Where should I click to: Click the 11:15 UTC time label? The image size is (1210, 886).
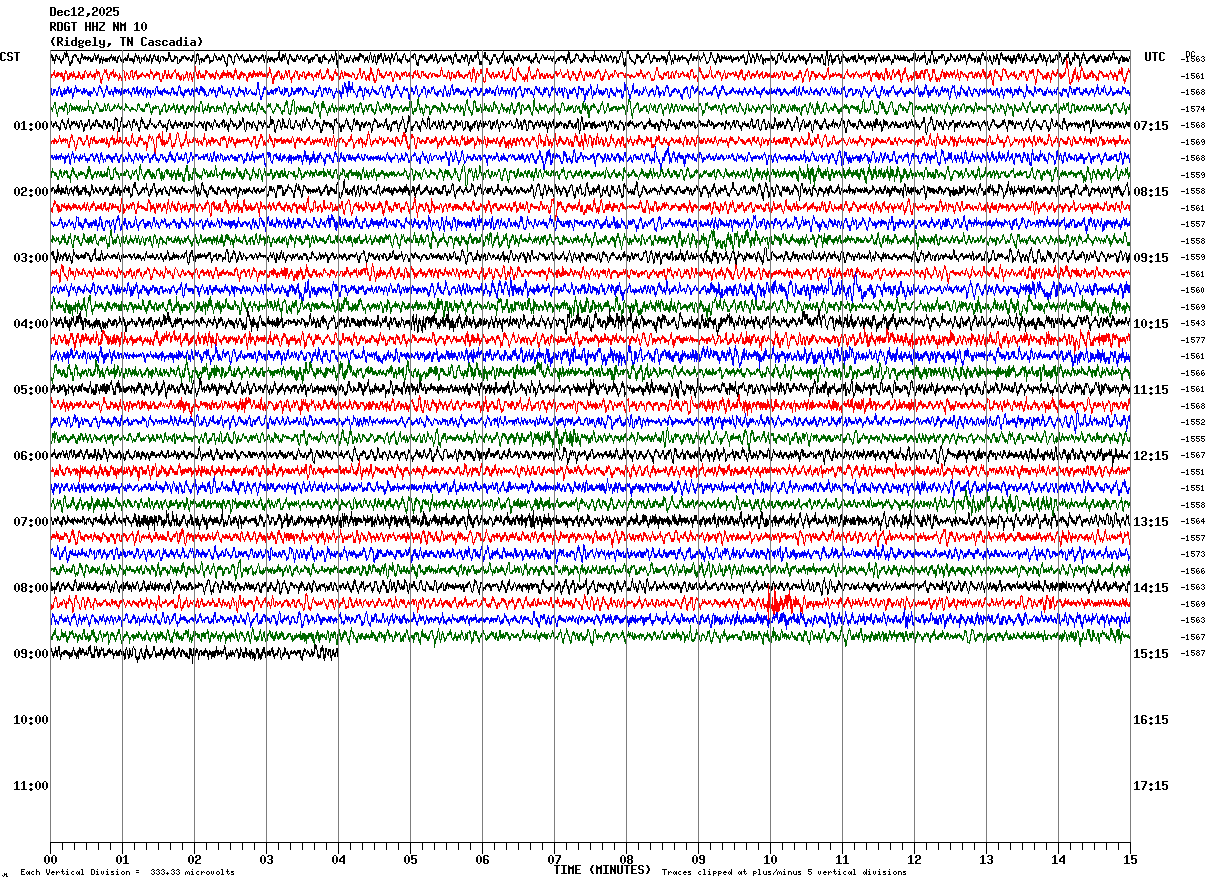[x=1151, y=390]
